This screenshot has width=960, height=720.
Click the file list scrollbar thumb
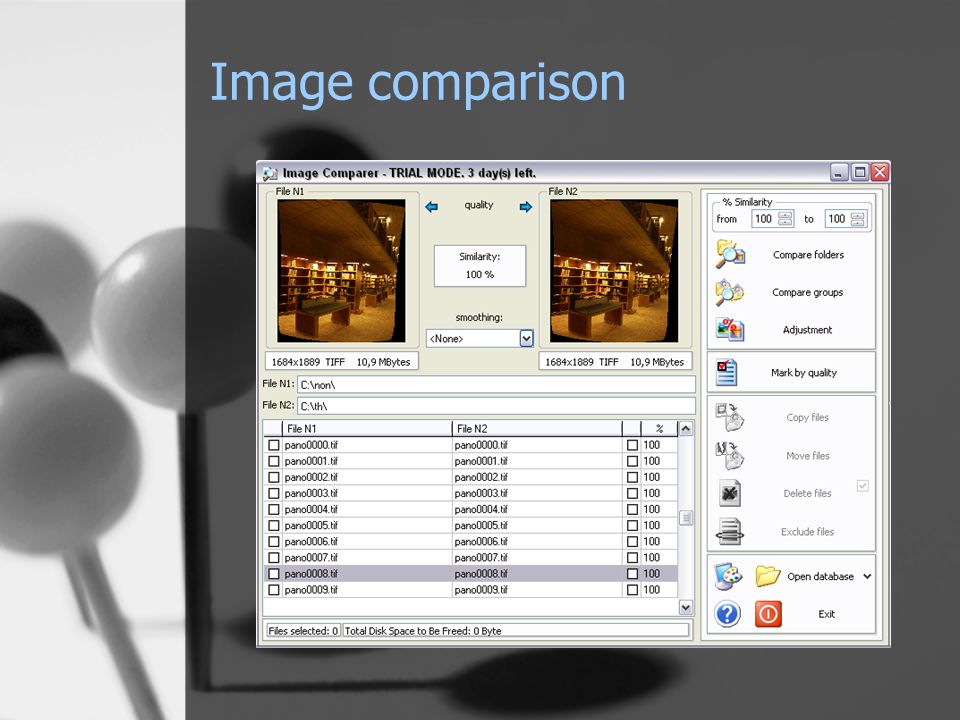tap(686, 518)
